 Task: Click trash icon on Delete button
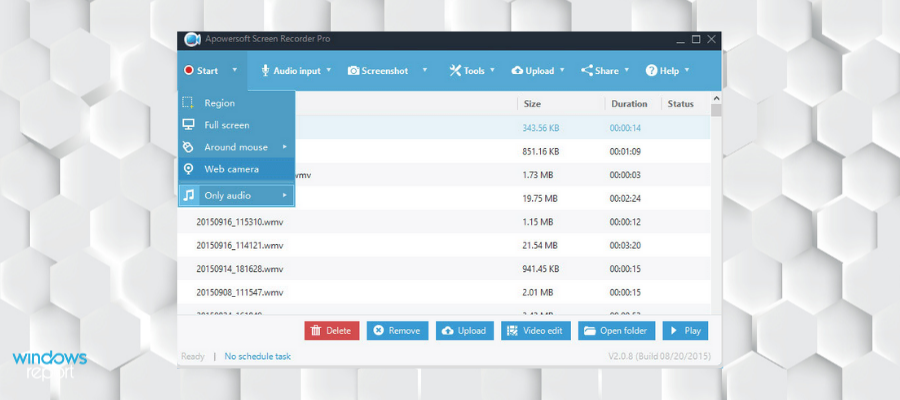pyautogui.click(x=316, y=331)
